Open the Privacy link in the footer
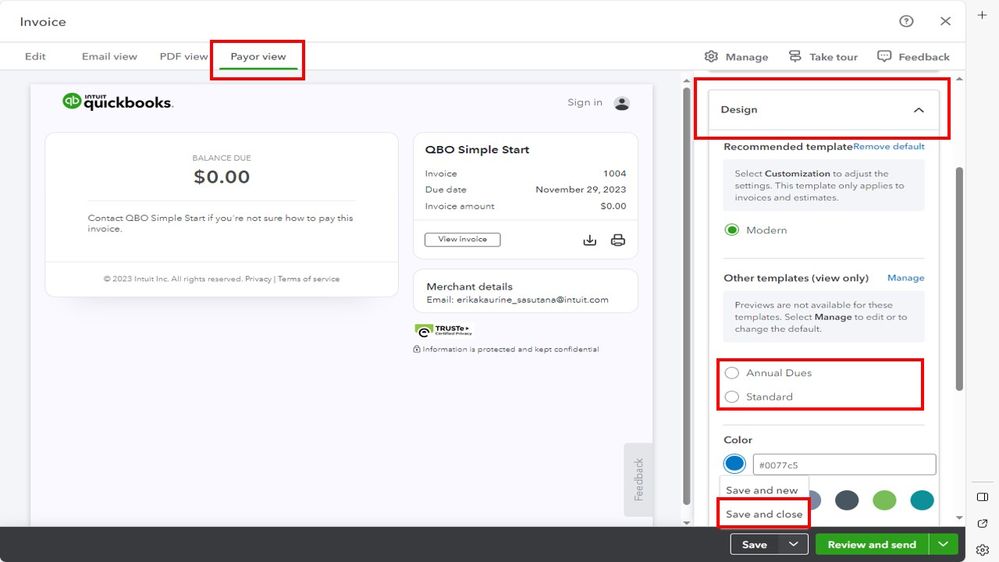 coord(258,278)
